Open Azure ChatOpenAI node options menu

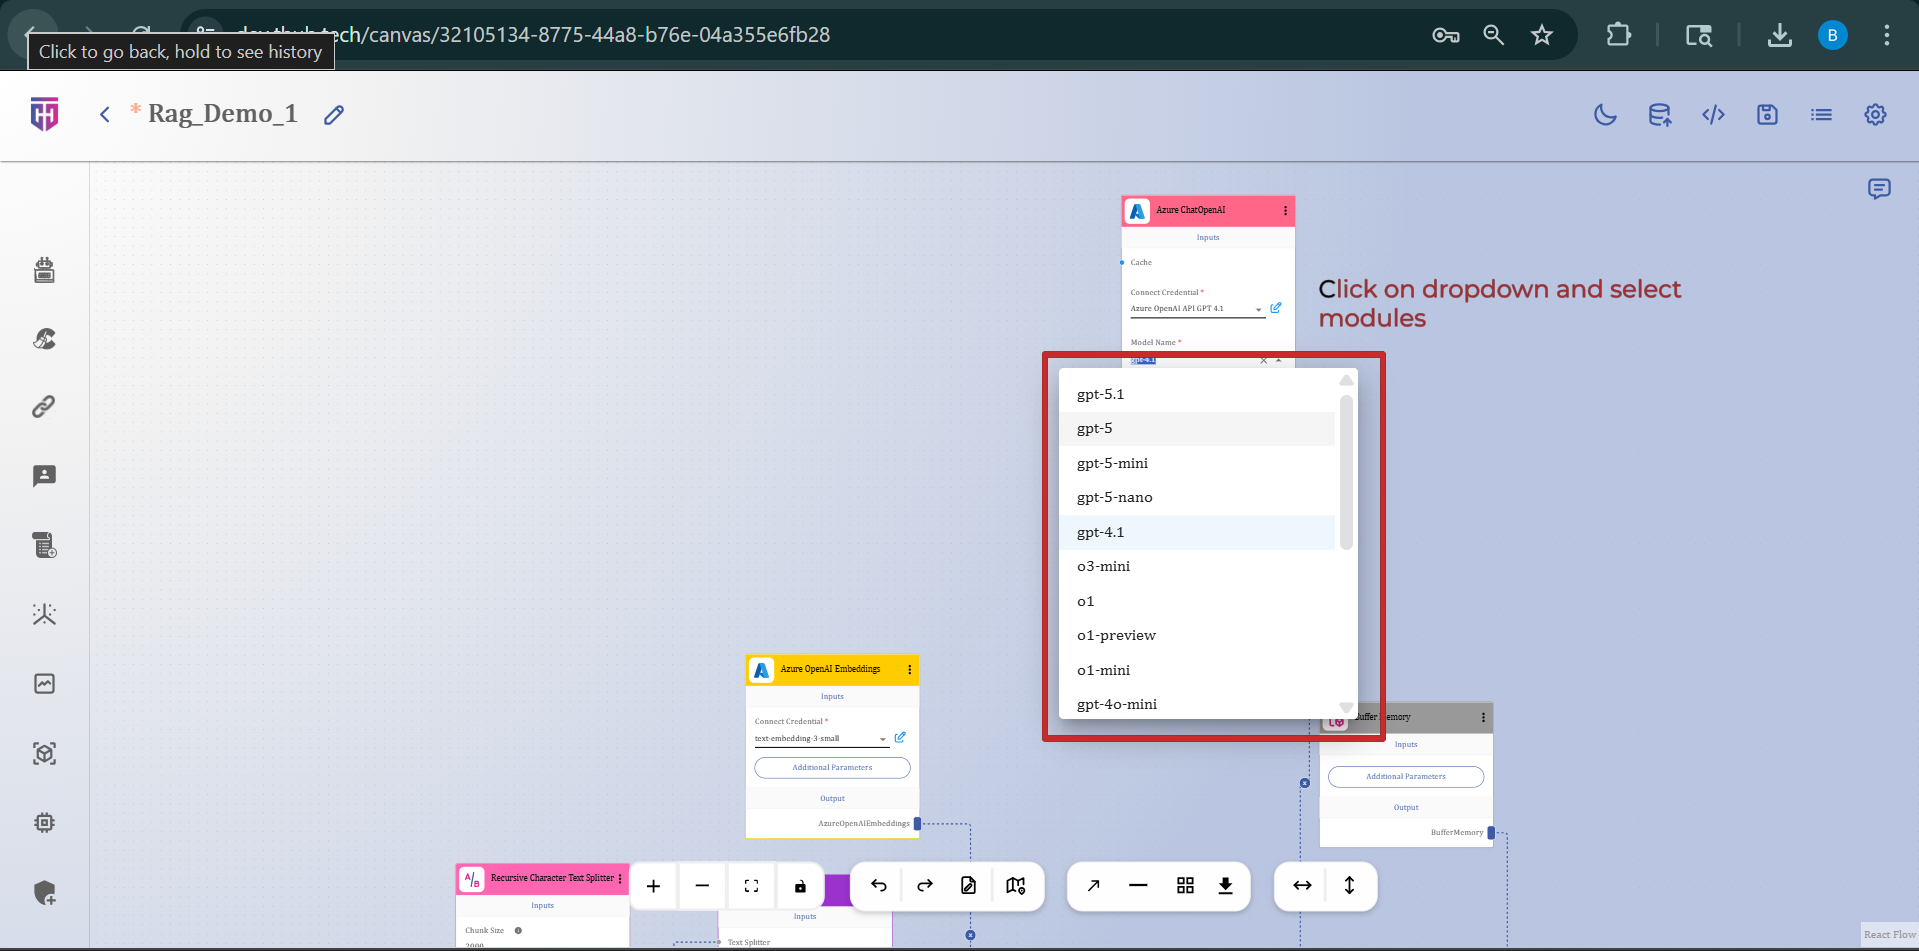1285,211
